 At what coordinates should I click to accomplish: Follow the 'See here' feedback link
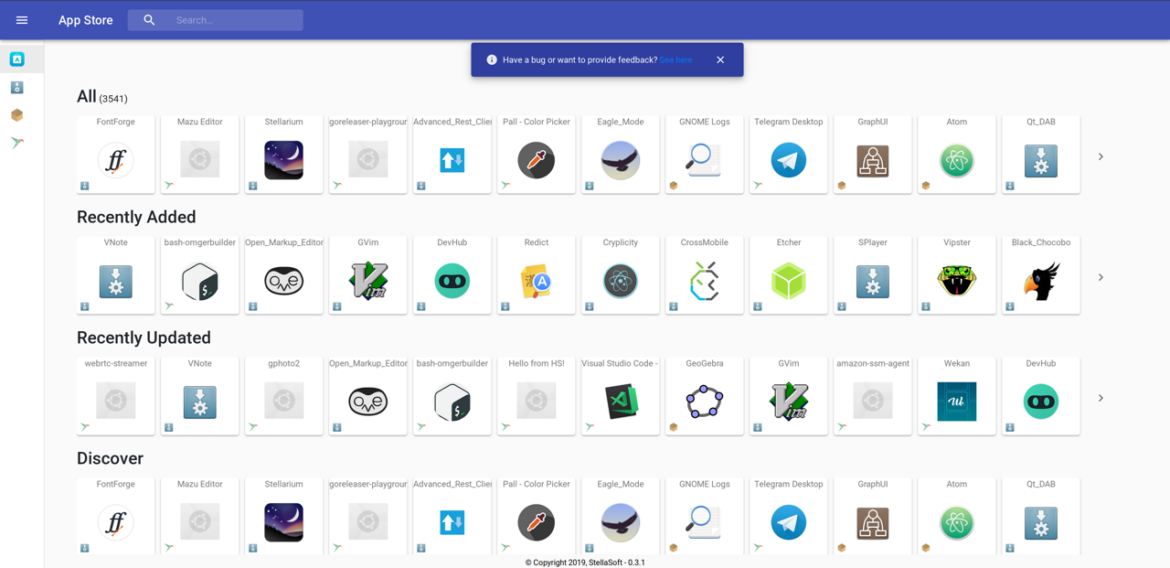tap(676, 60)
